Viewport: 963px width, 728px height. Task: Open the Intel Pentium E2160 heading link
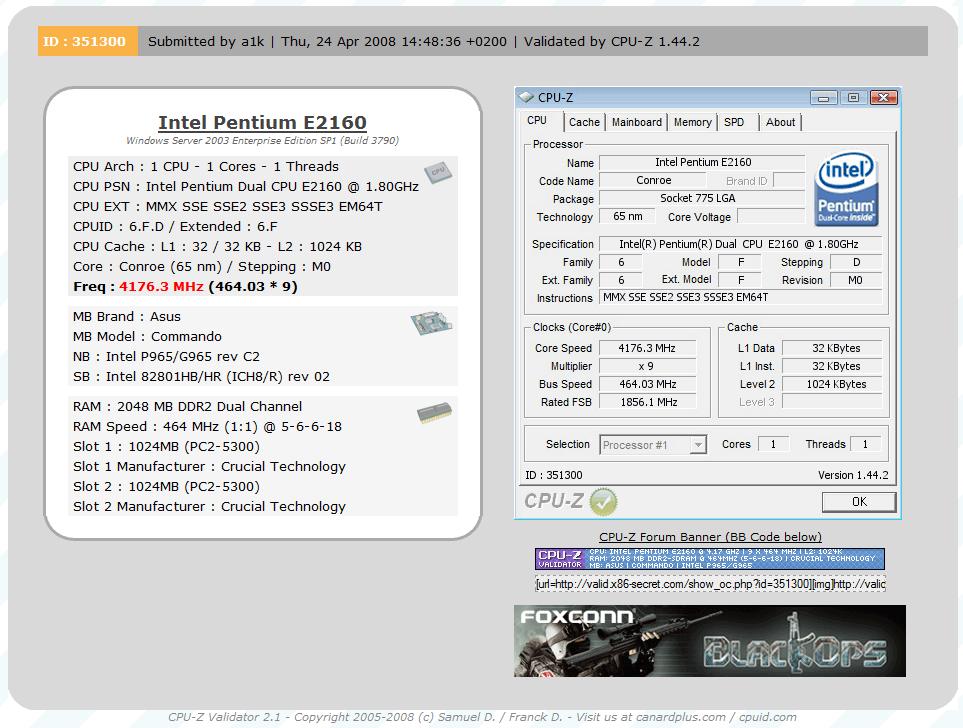click(x=262, y=122)
